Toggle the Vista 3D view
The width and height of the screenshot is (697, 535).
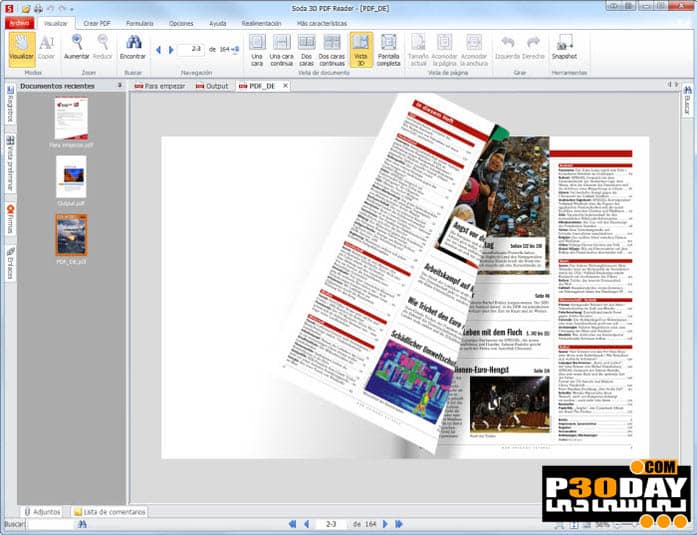point(361,50)
